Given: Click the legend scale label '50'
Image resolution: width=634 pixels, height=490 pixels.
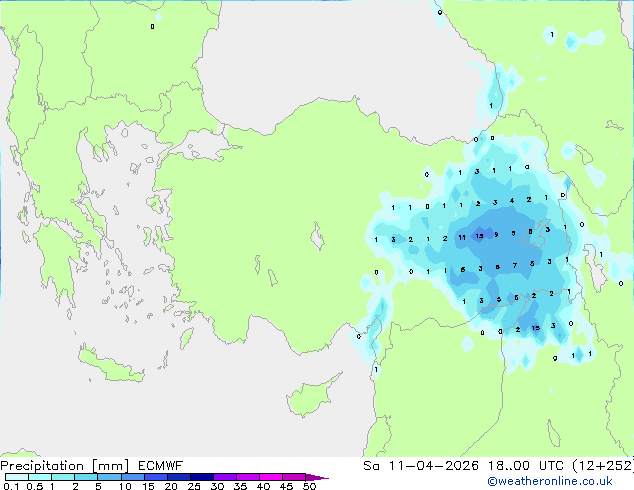Looking at the screenshot, I should pos(309,486).
